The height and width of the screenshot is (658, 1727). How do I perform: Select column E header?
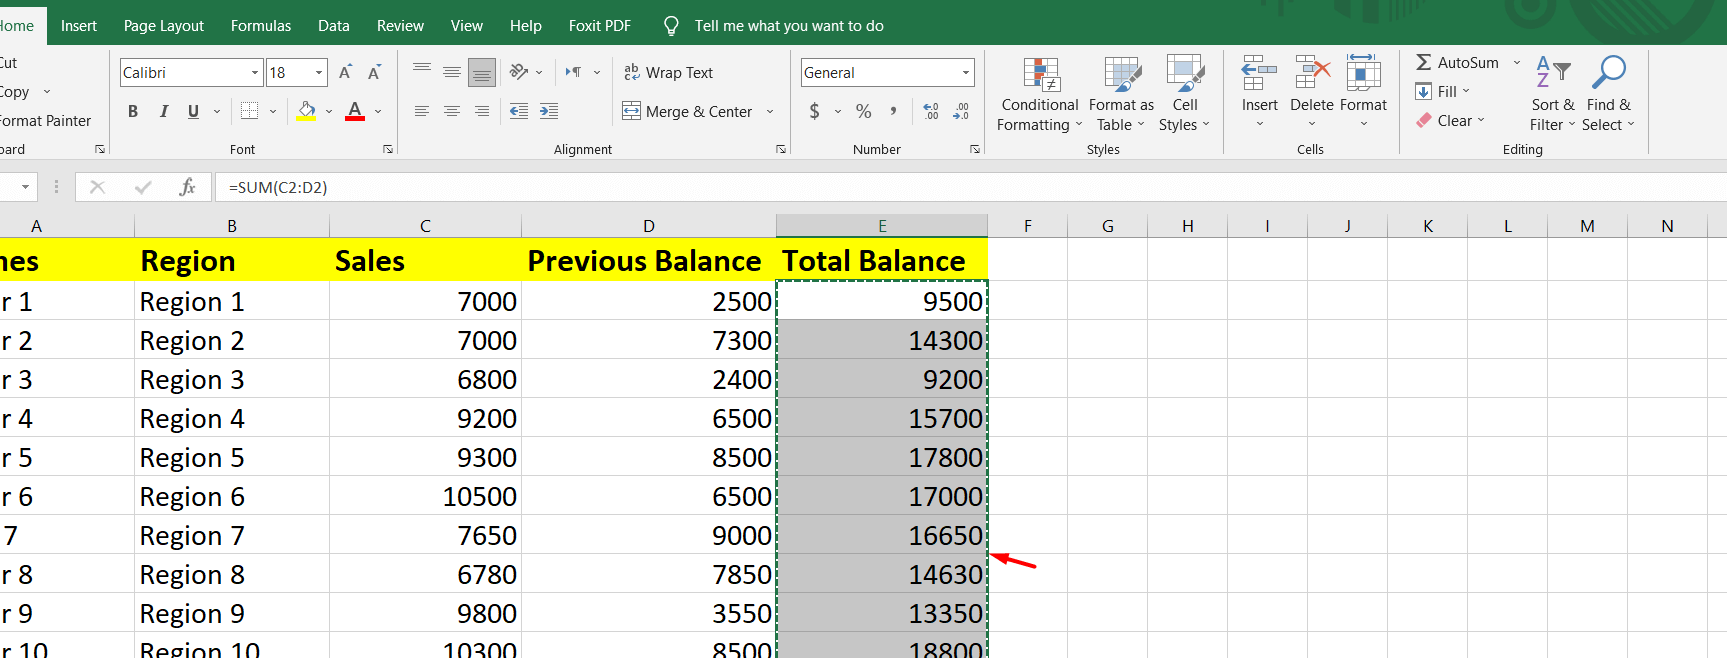(x=882, y=226)
